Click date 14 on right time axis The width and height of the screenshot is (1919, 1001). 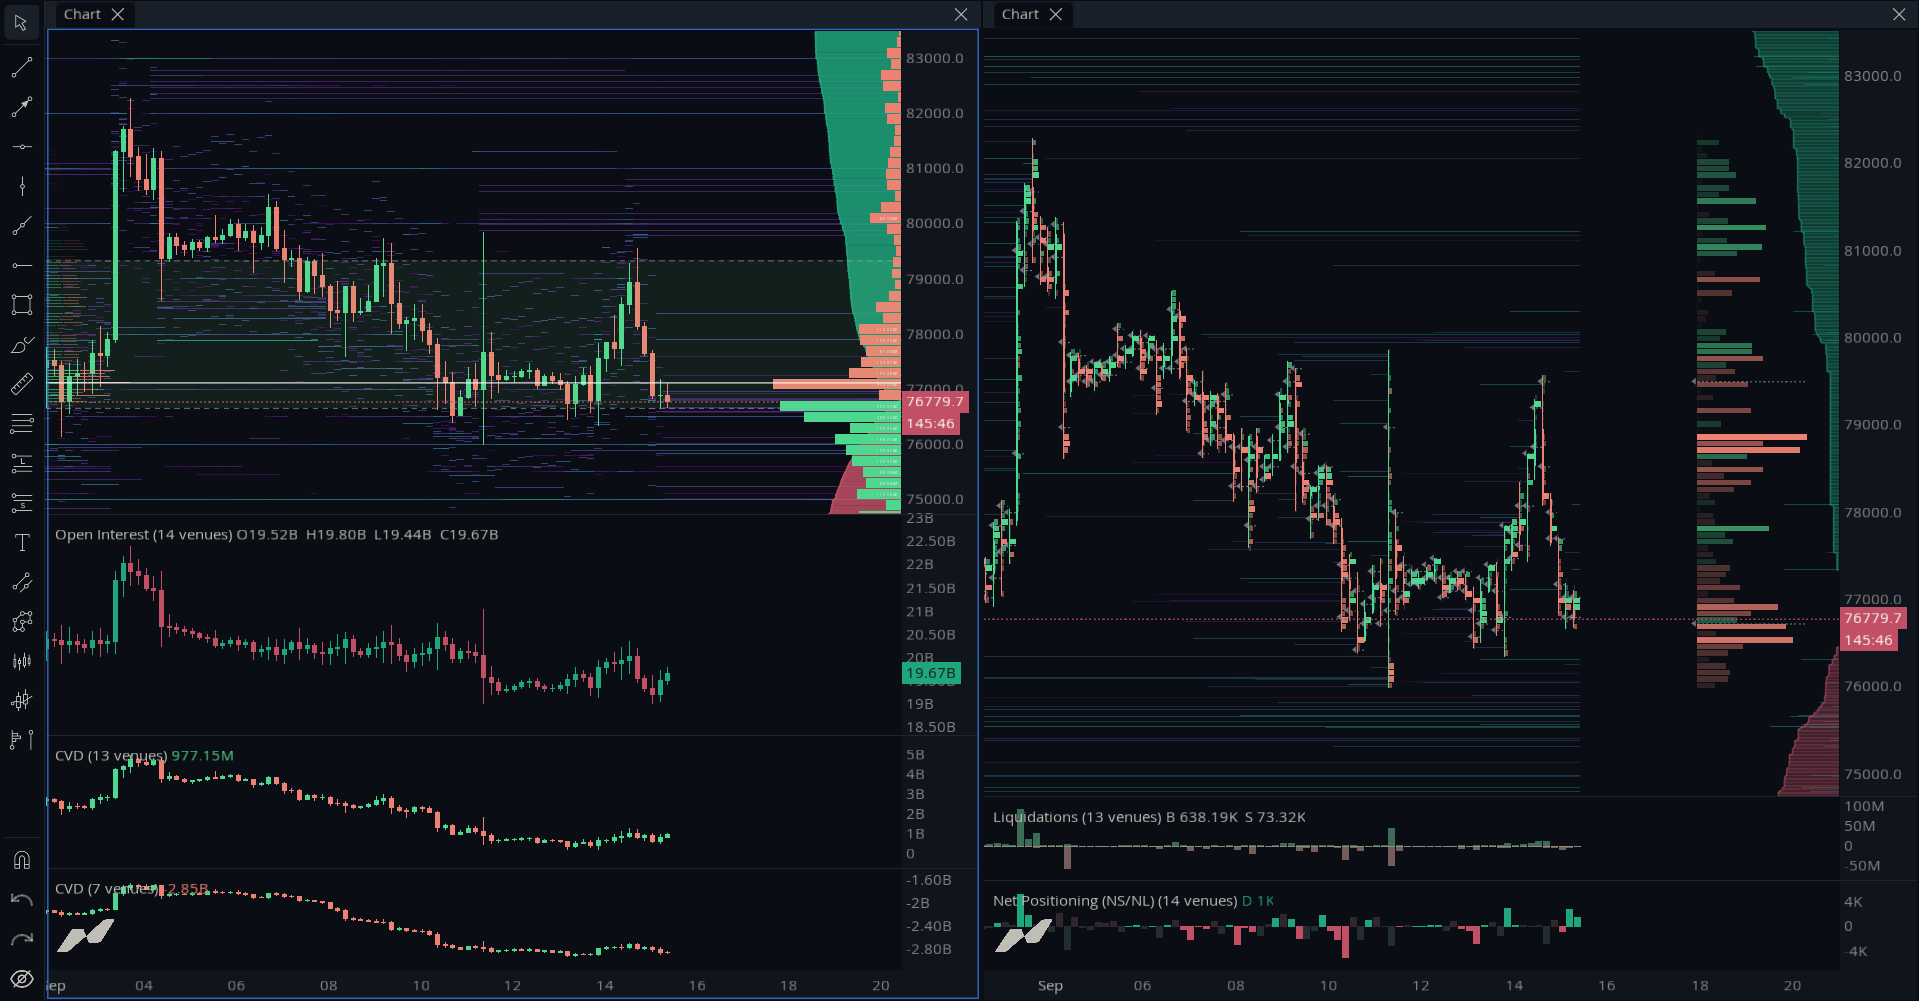(x=1514, y=986)
